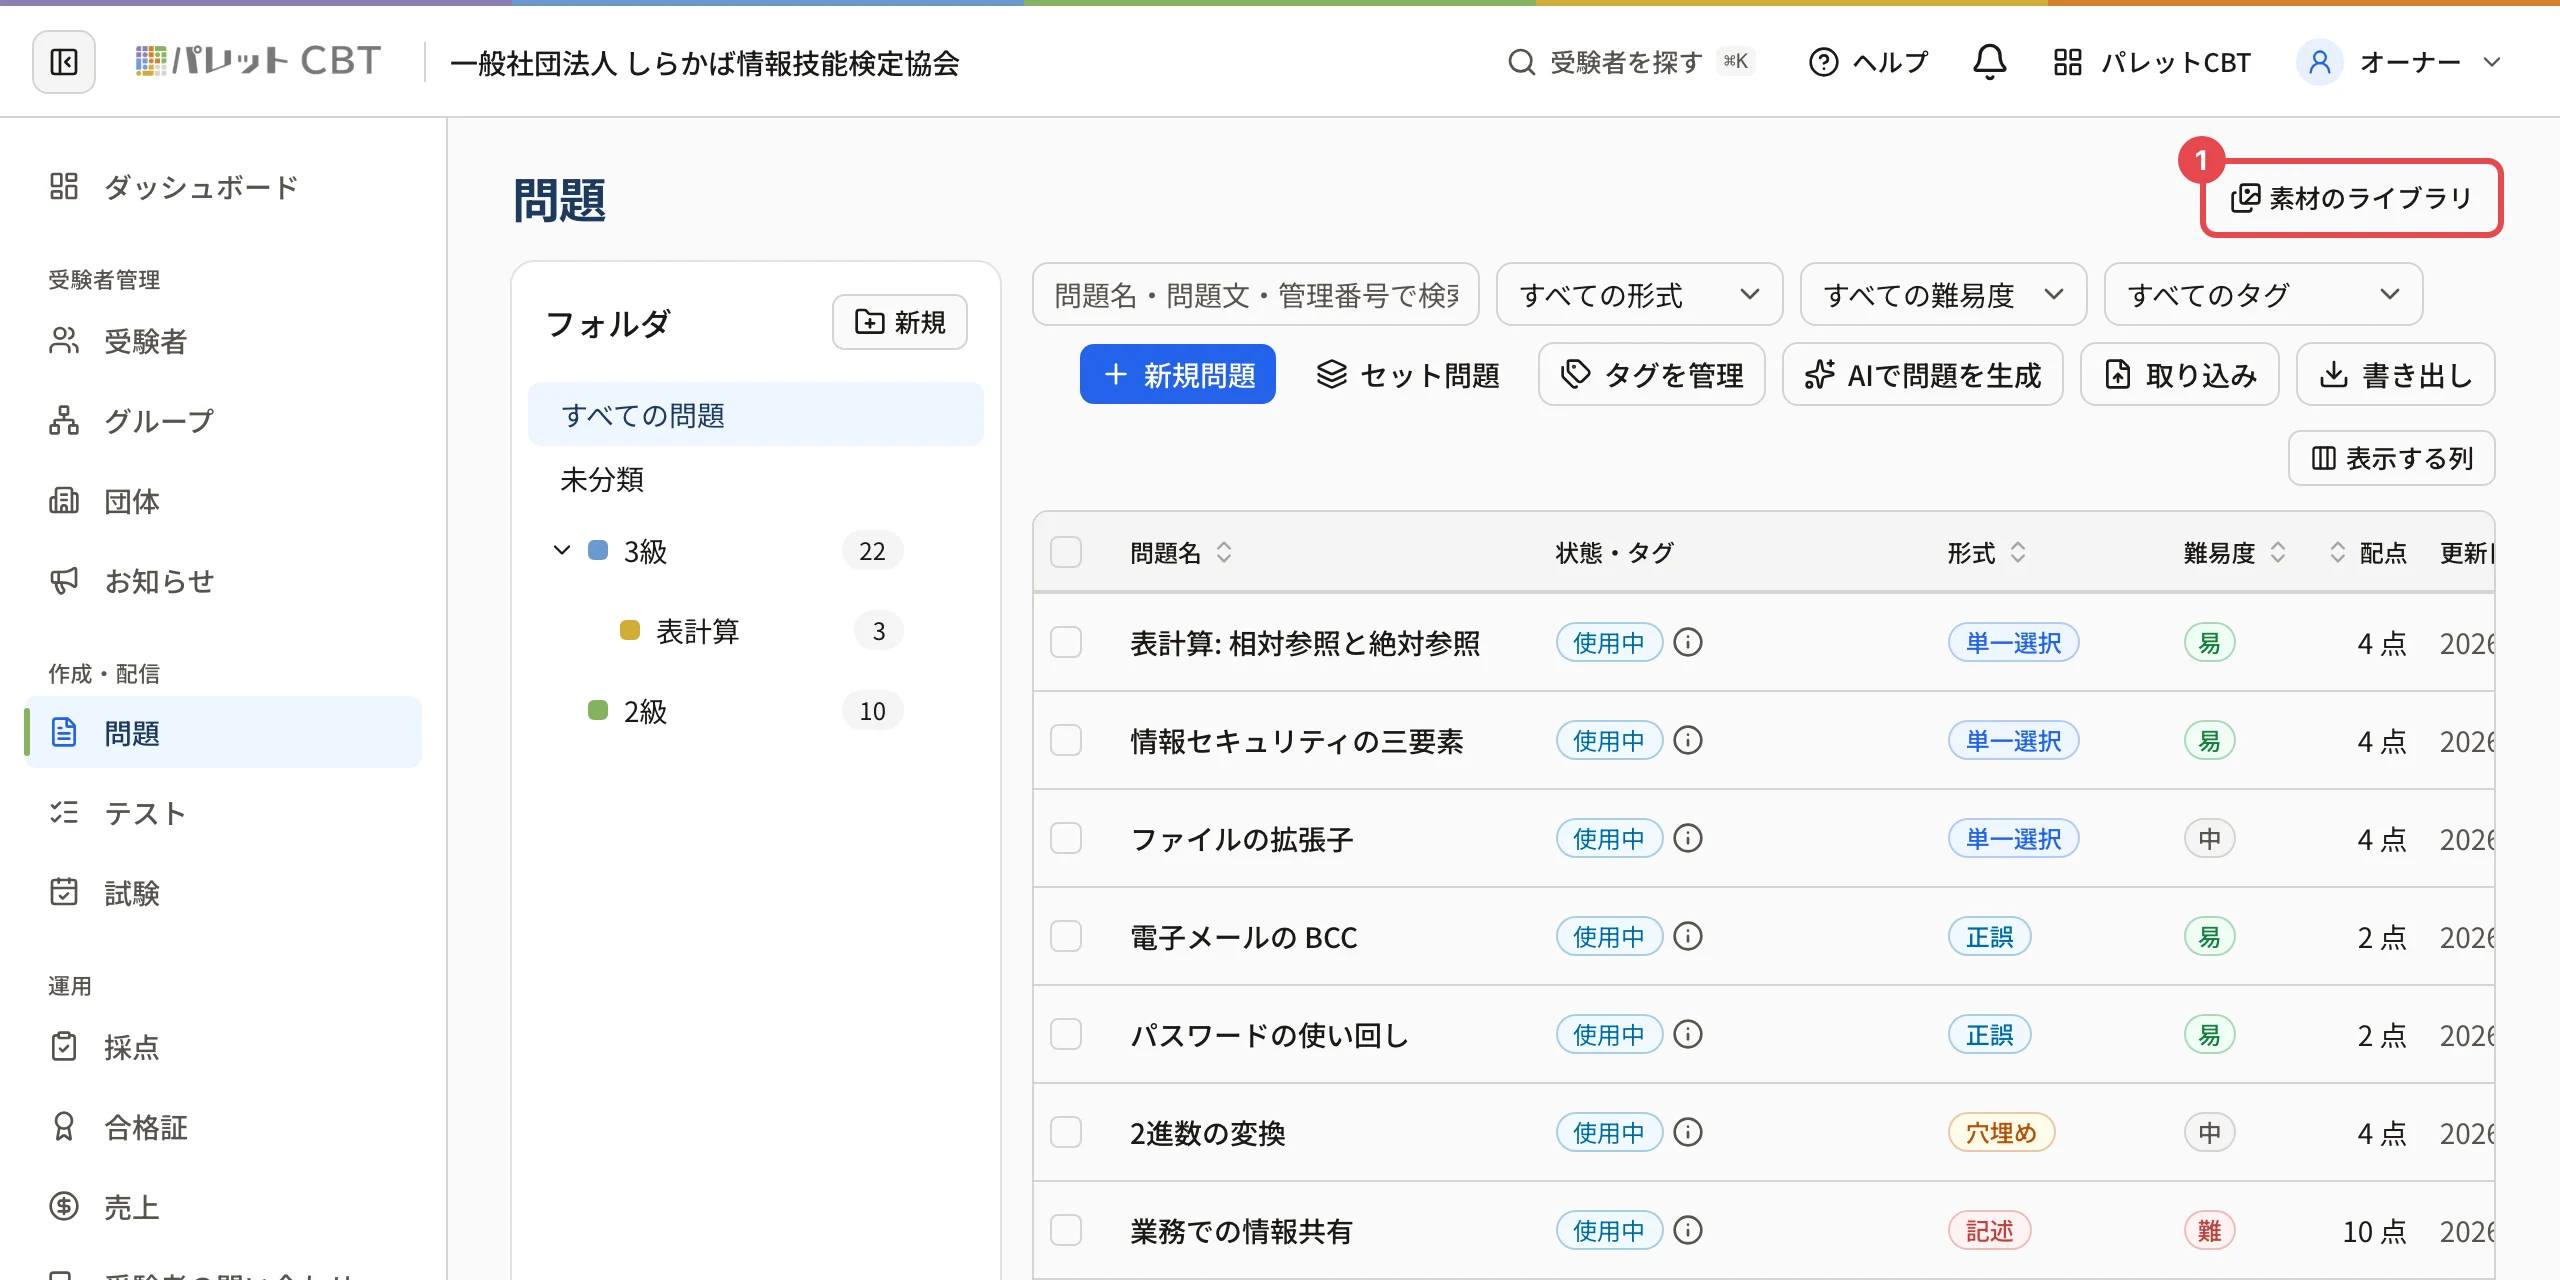The width and height of the screenshot is (2560, 1280).
Task: Tick the 2進数の変換 checkbox
Action: pos(1066,1132)
